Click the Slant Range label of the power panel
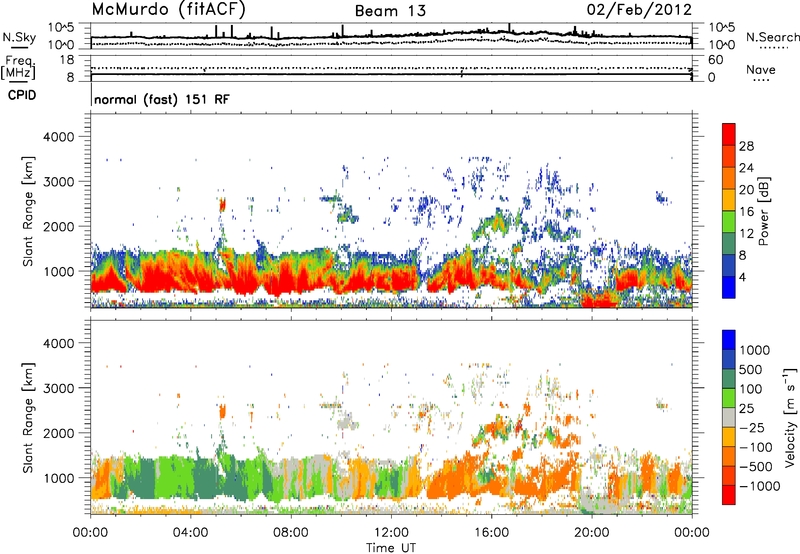The height and width of the screenshot is (554, 800). 28,211
